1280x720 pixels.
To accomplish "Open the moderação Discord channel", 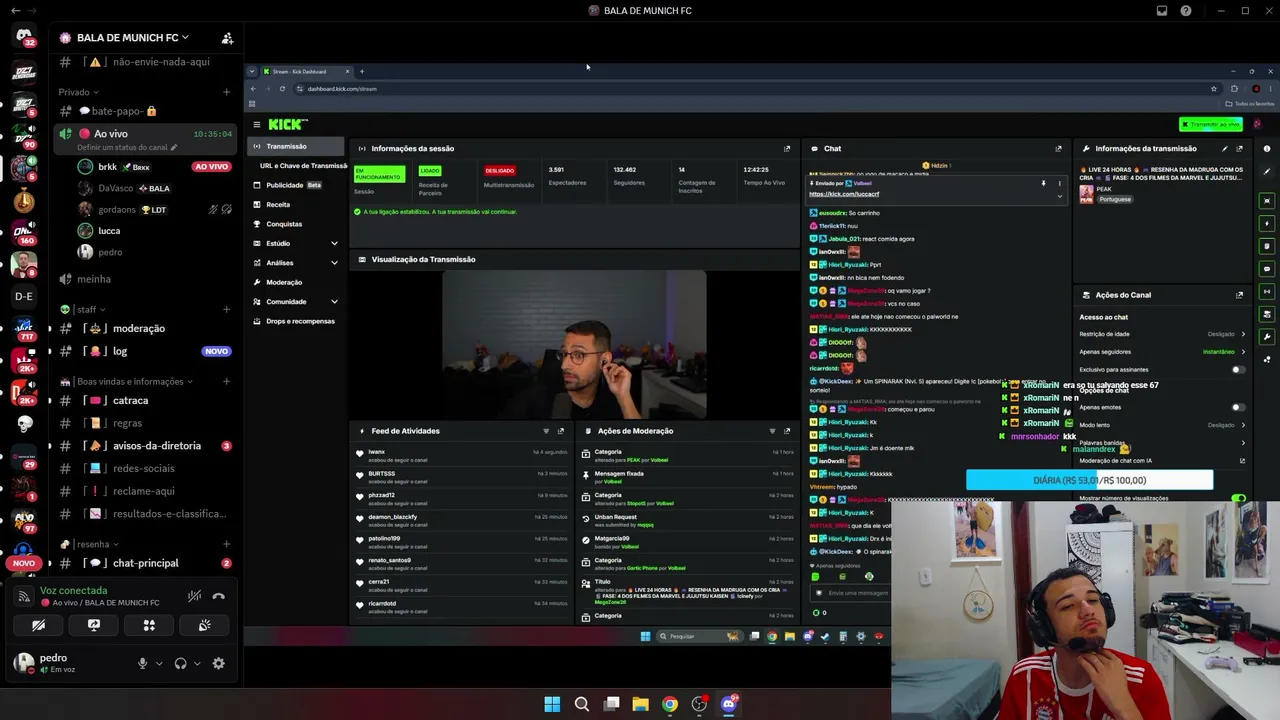I will (x=145, y=328).
